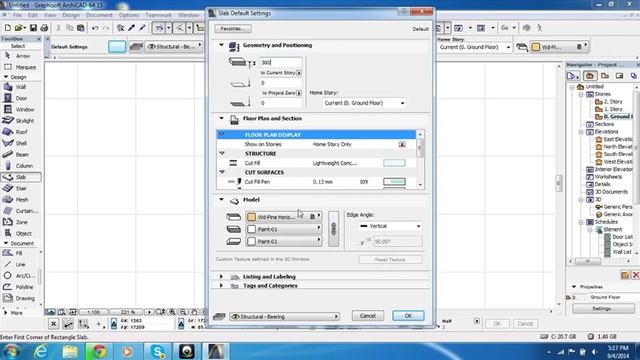
Task: Click the Print icon in main toolbar
Action: coord(44,28)
